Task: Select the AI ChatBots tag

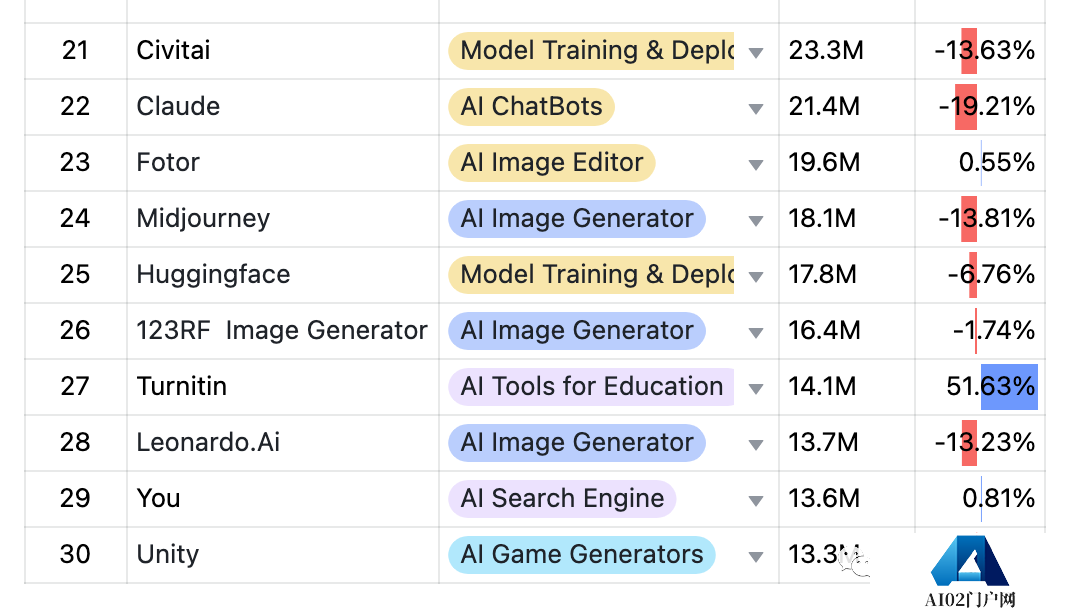Action: pos(532,107)
